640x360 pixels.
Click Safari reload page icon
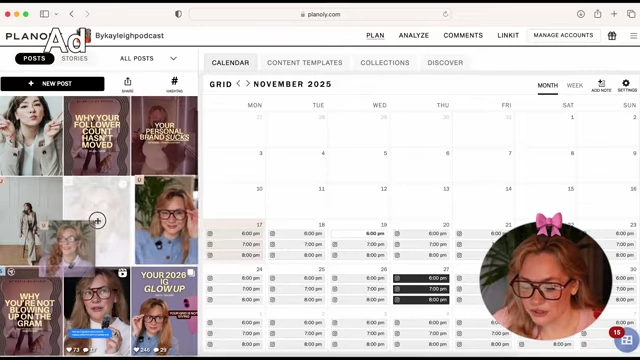tap(445, 14)
